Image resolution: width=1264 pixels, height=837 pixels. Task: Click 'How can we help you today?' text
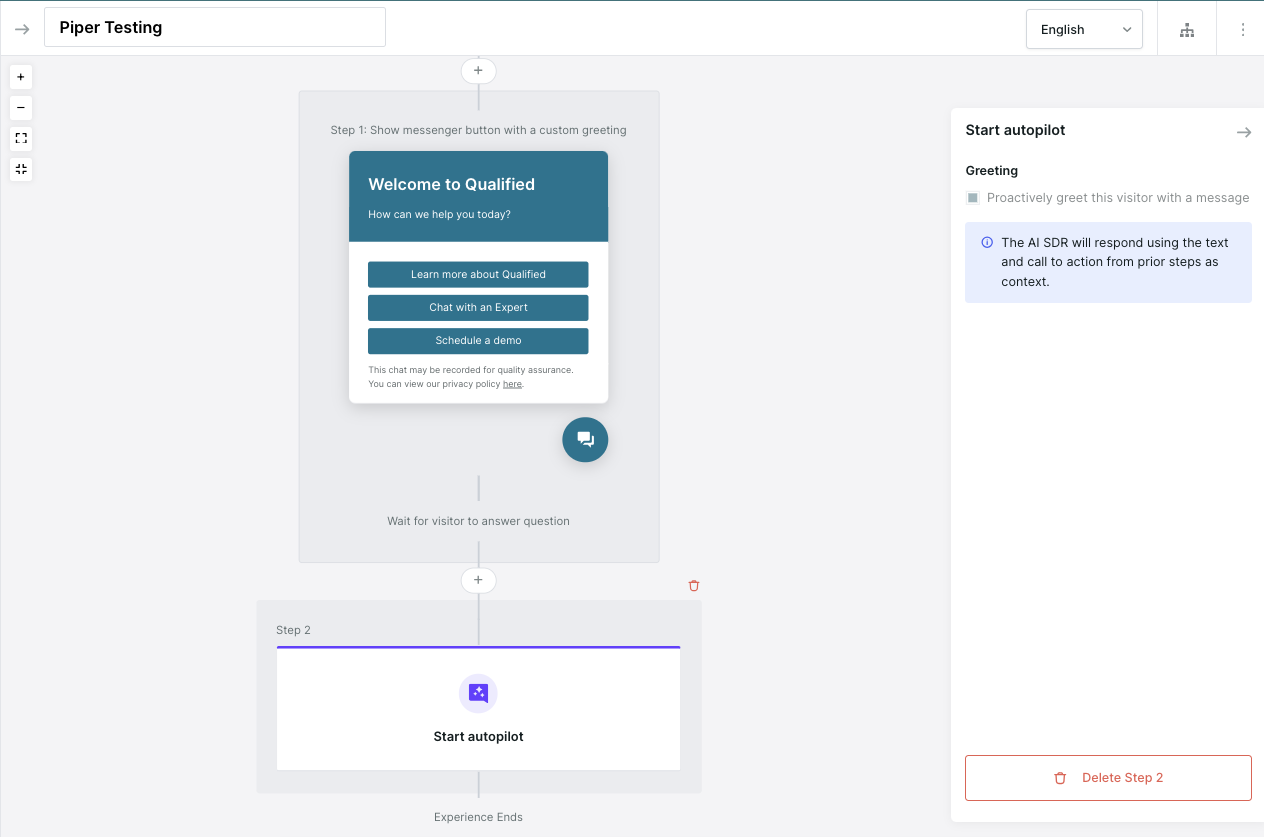[439, 214]
